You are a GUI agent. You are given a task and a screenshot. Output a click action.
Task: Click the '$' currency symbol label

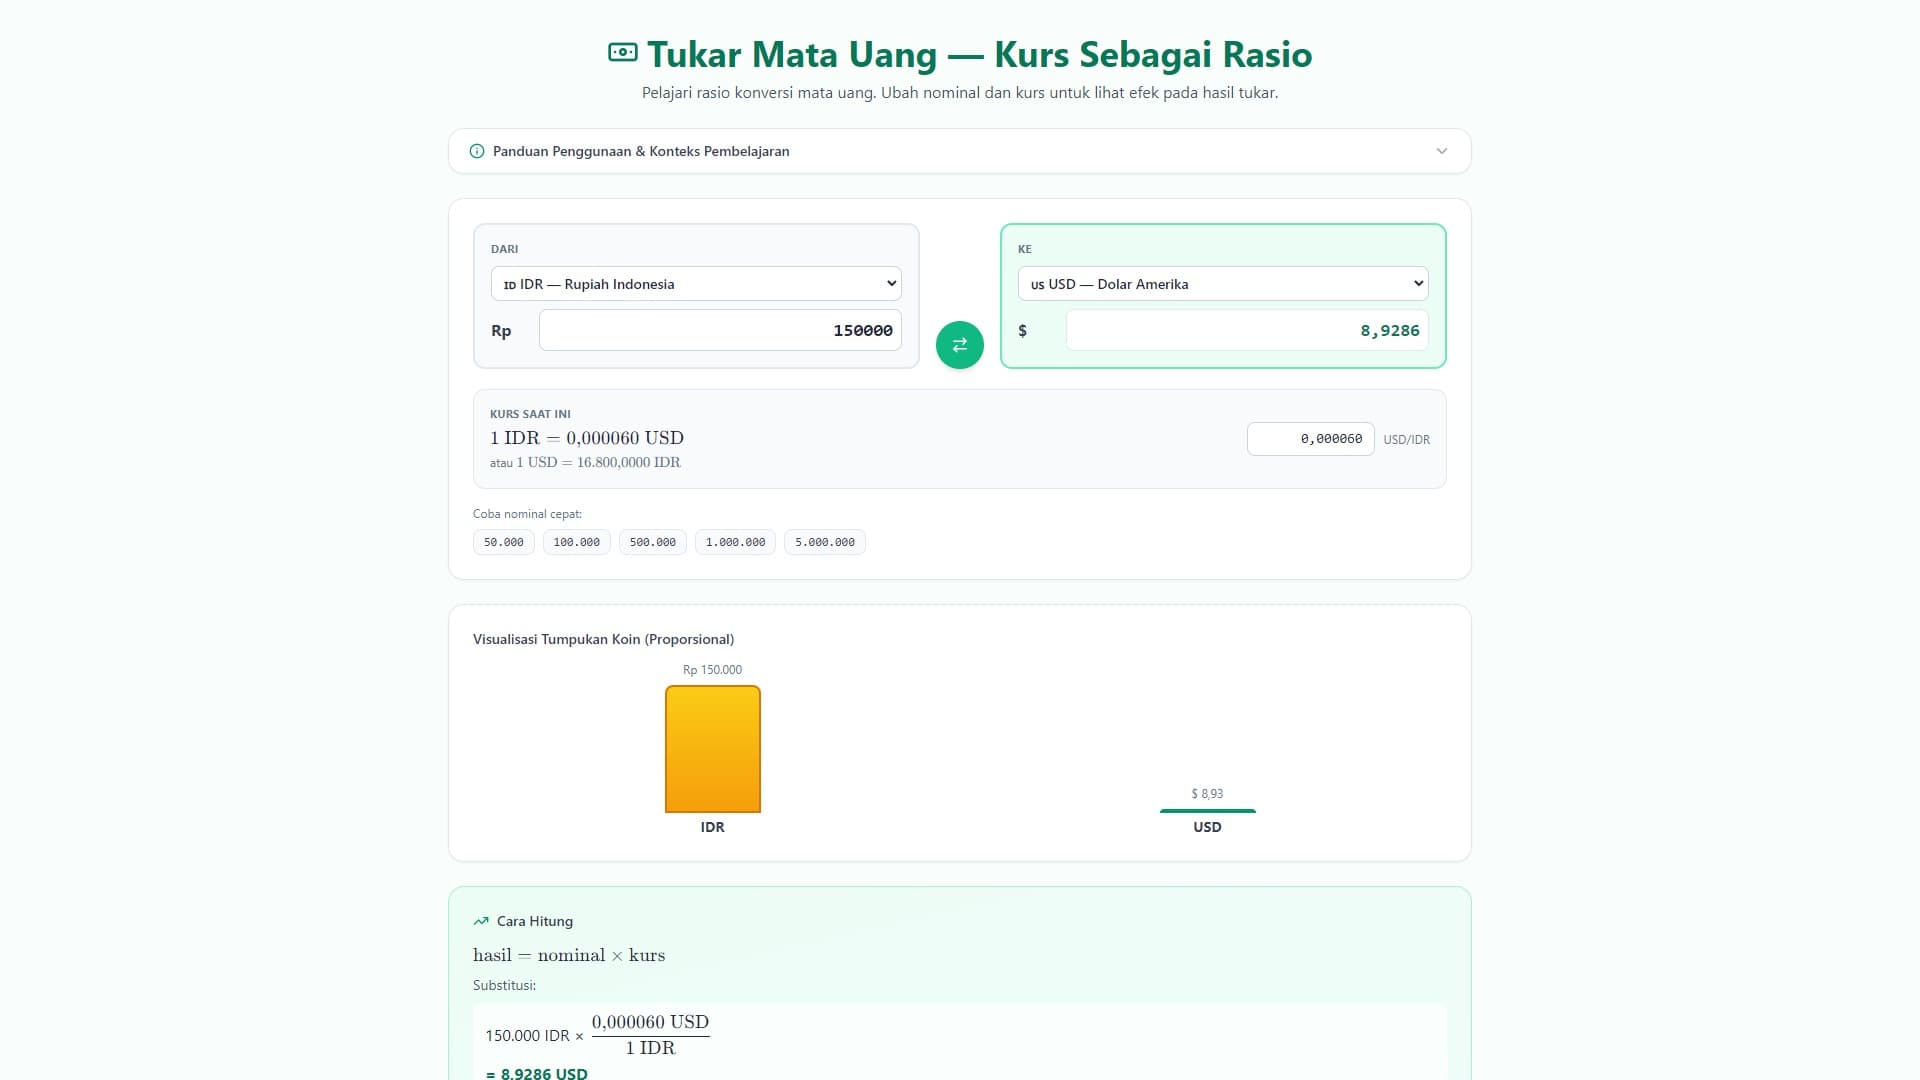tap(1022, 331)
